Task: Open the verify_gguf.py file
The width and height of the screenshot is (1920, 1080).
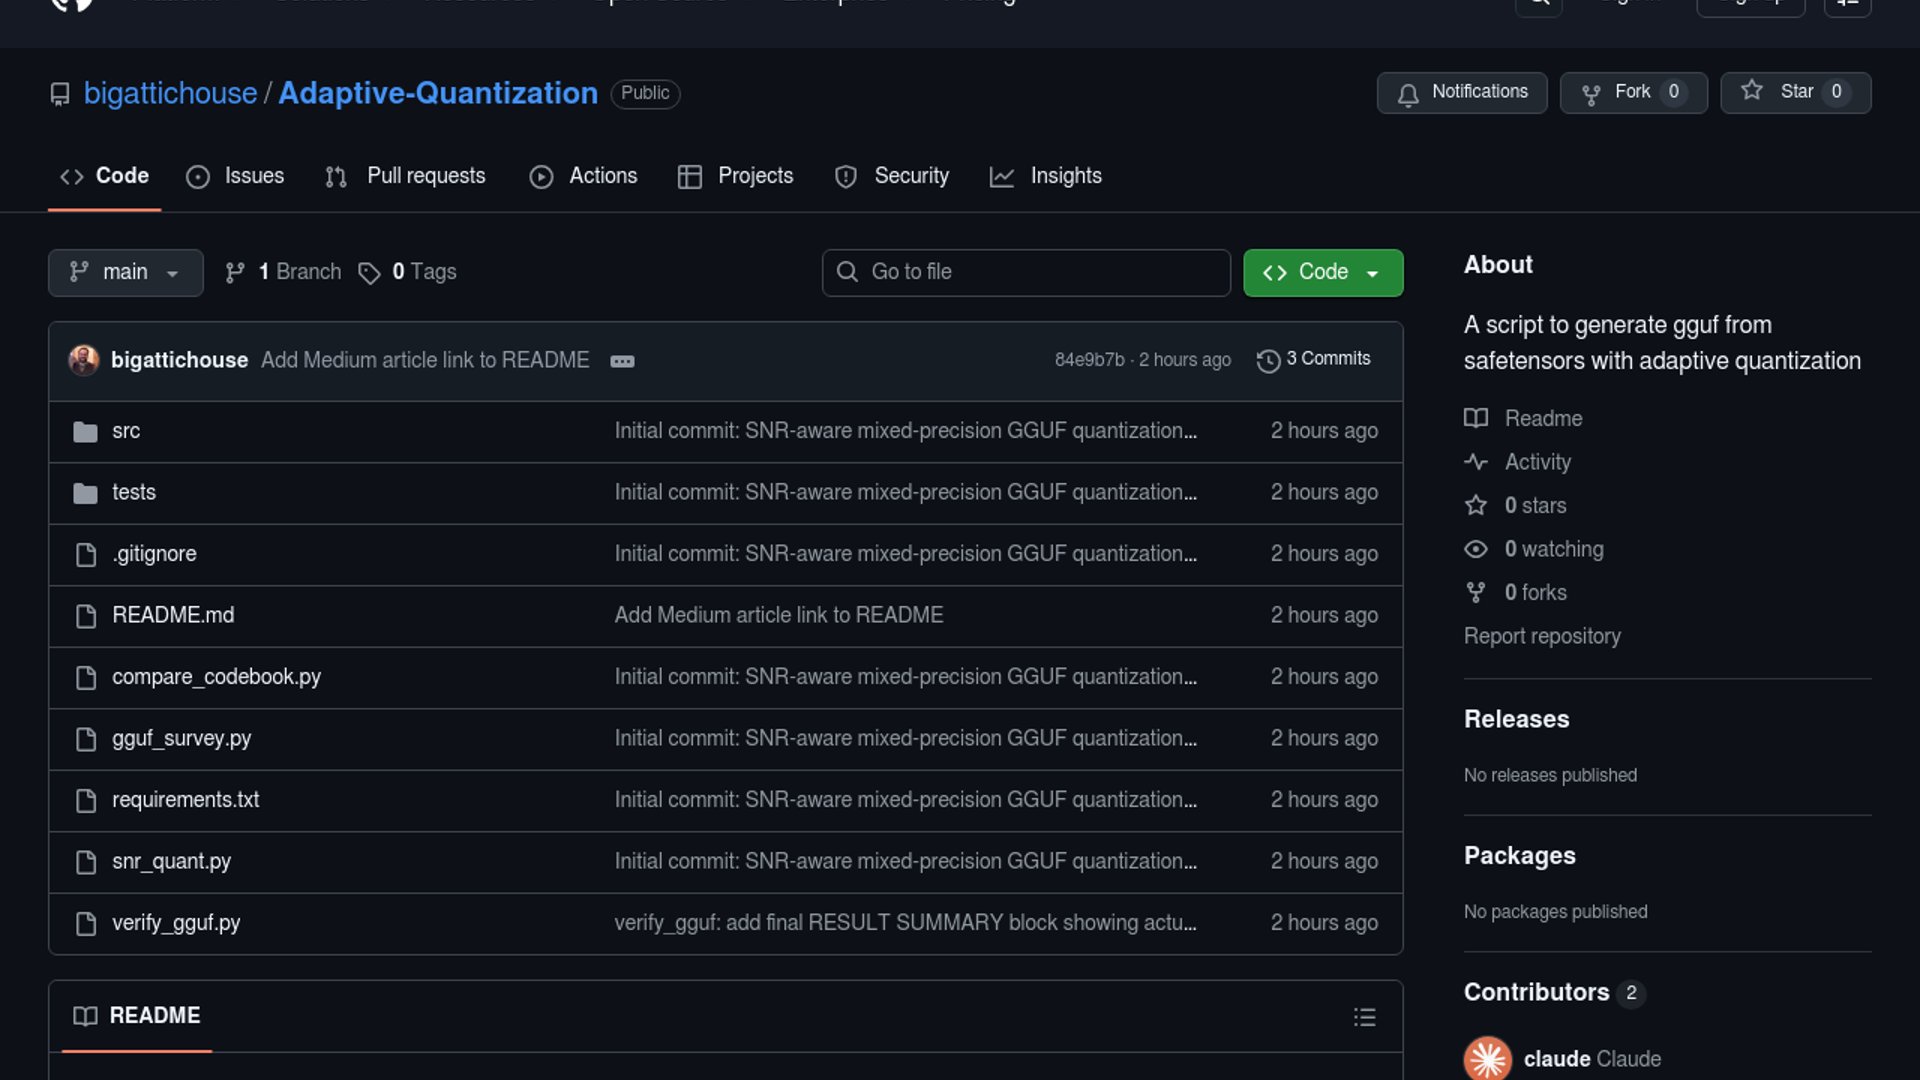Action: (176, 923)
